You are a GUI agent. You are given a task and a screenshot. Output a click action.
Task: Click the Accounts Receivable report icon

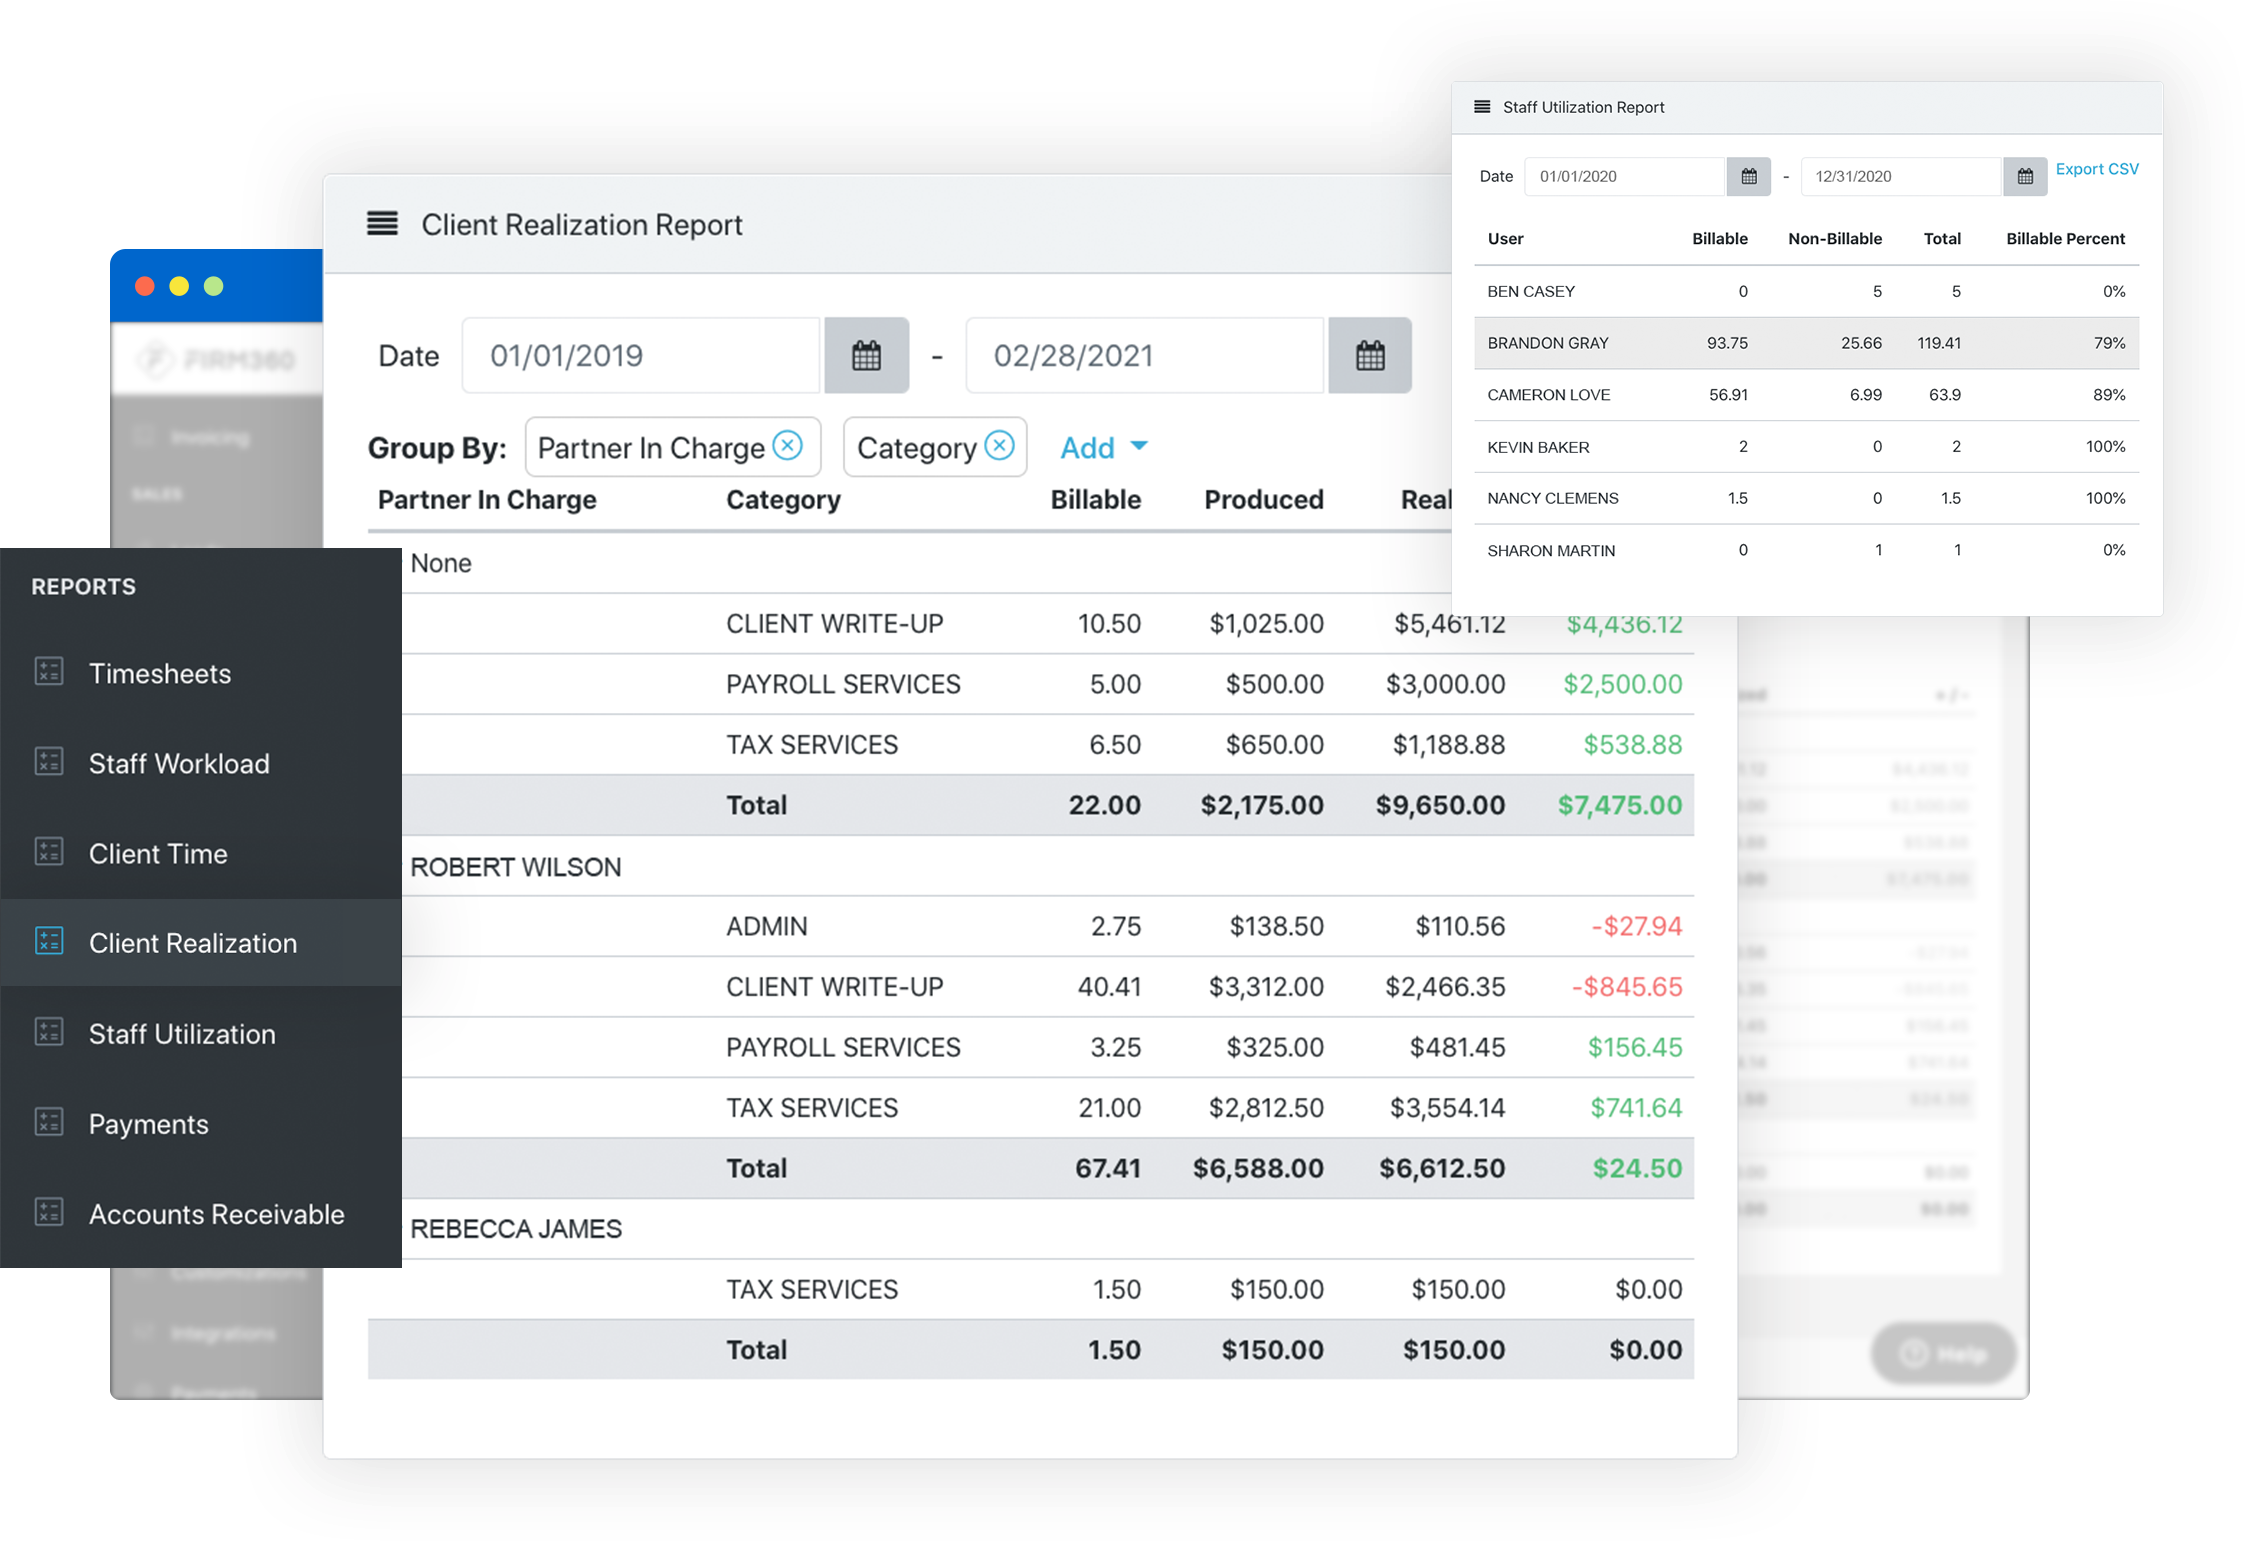coord(49,1212)
